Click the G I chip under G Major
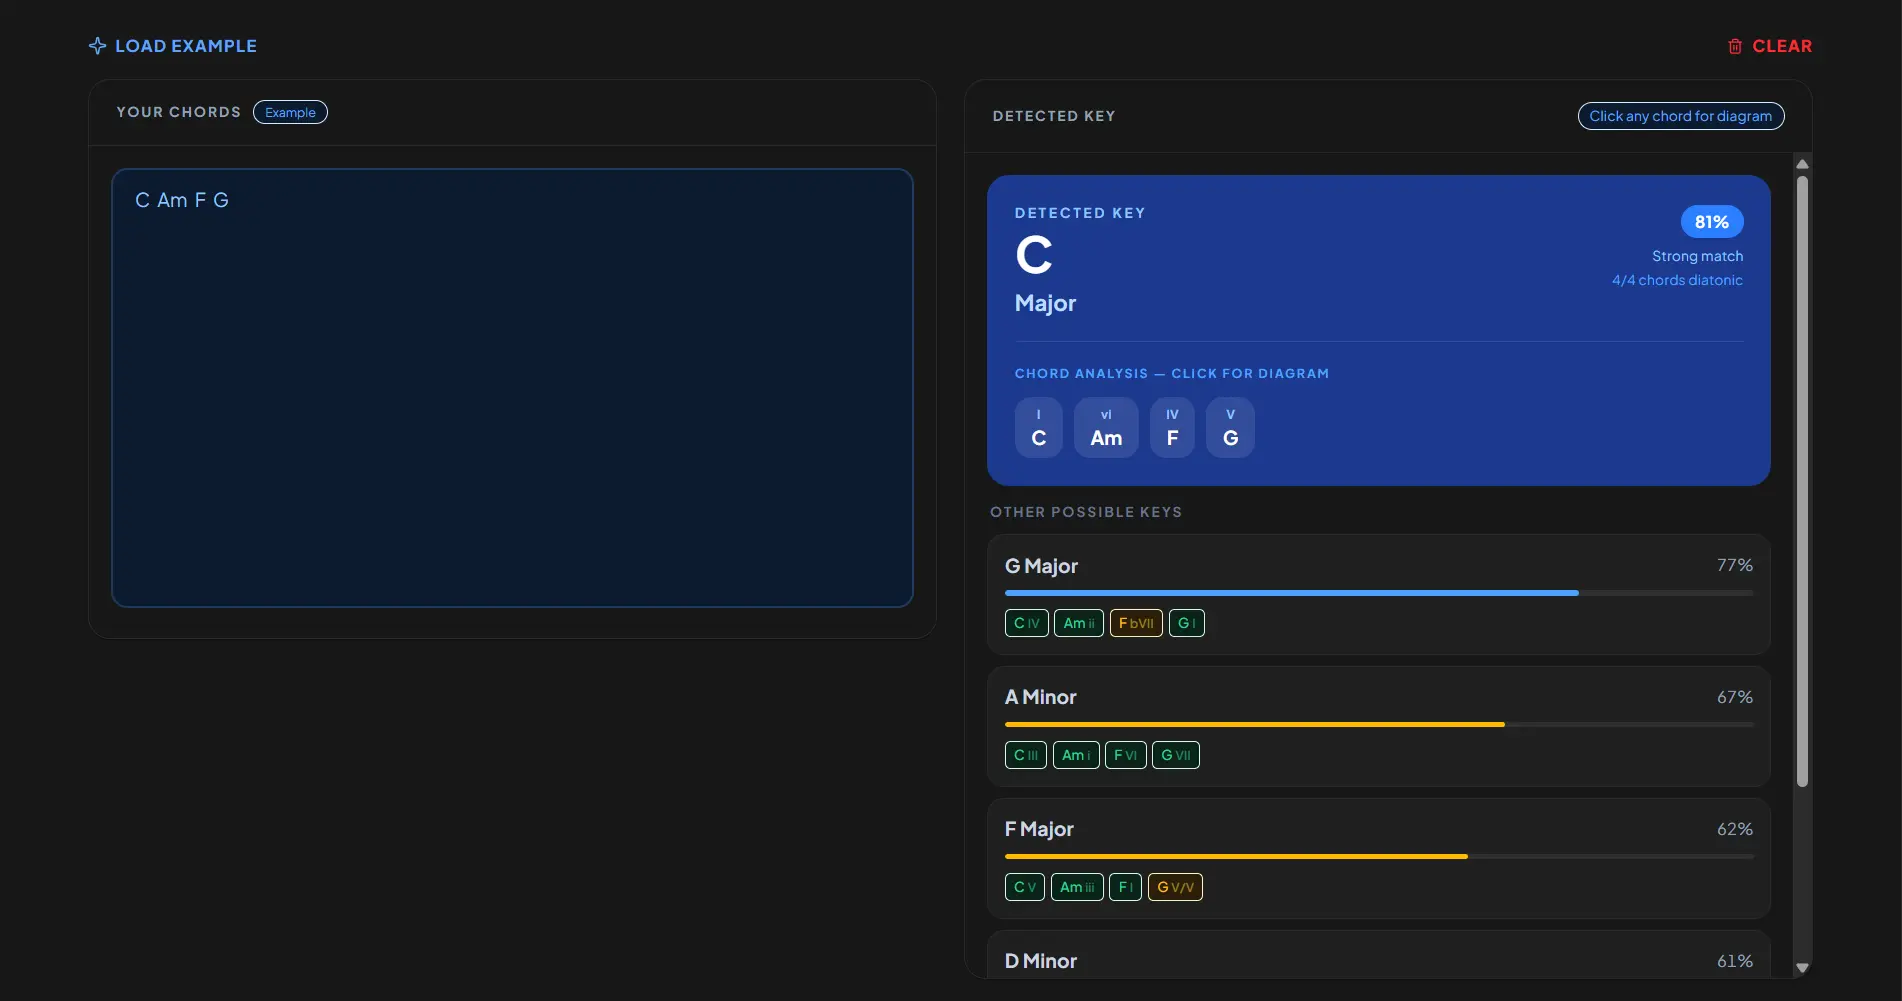The image size is (1902, 1001). pyautogui.click(x=1186, y=623)
